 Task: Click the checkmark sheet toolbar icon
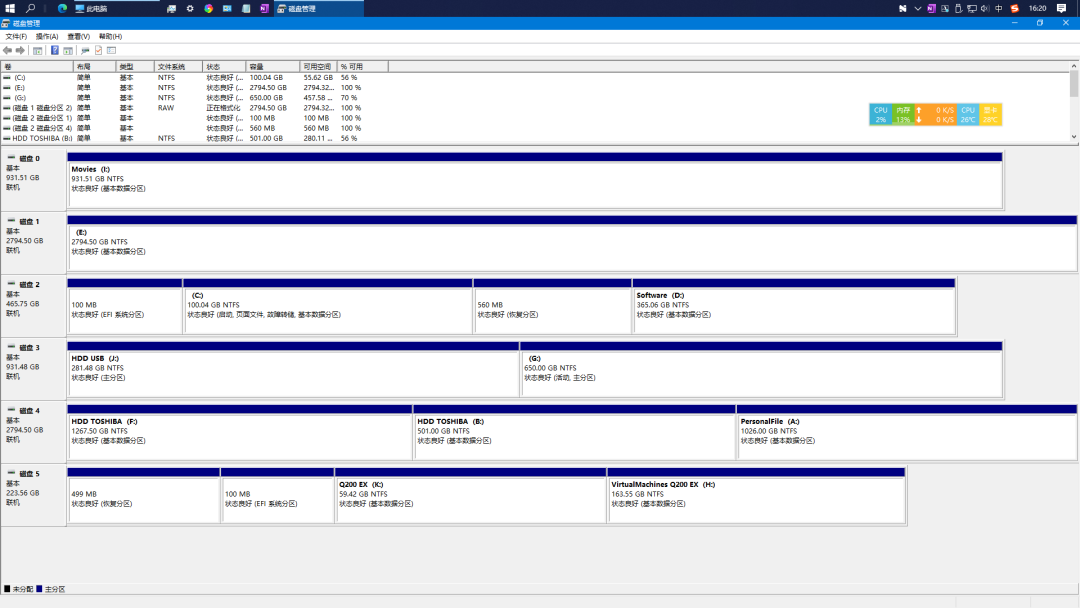pos(99,50)
